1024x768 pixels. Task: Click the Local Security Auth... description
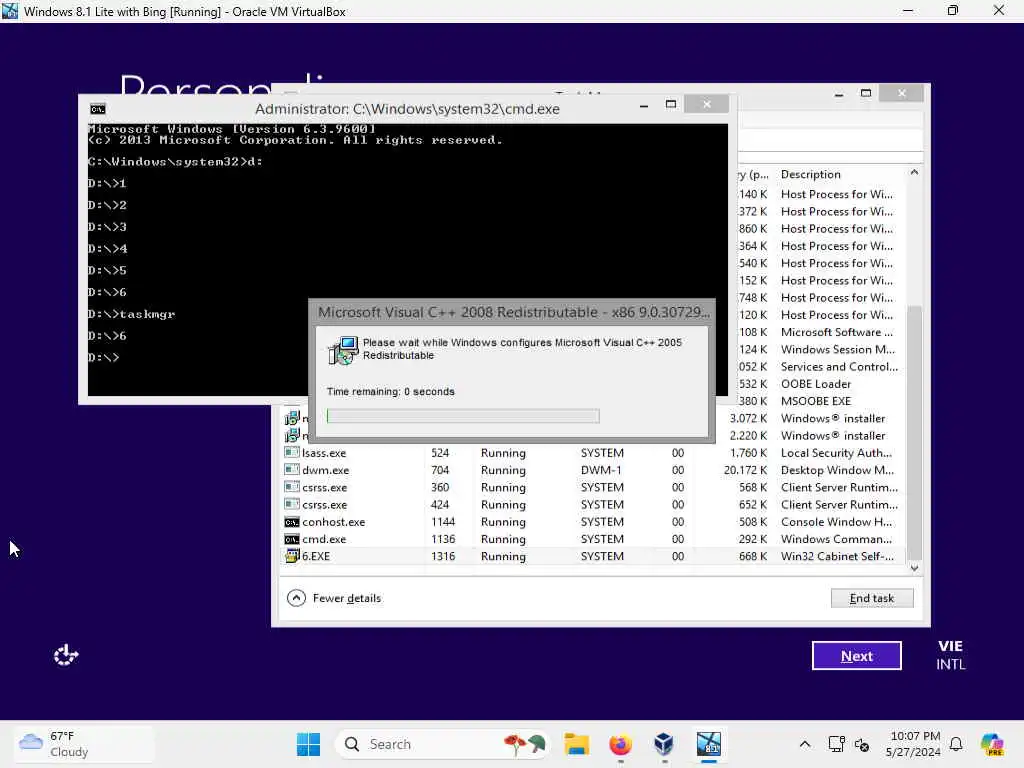[x=836, y=453]
